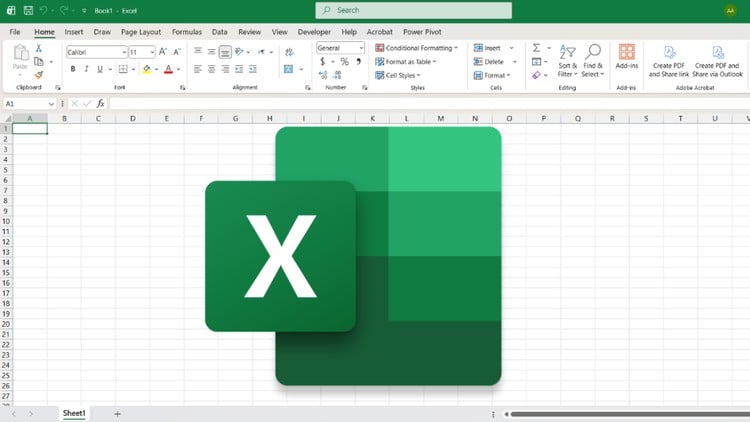The image size is (750, 422).
Task: Apply the Percent Style format
Action: [x=344, y=61]
